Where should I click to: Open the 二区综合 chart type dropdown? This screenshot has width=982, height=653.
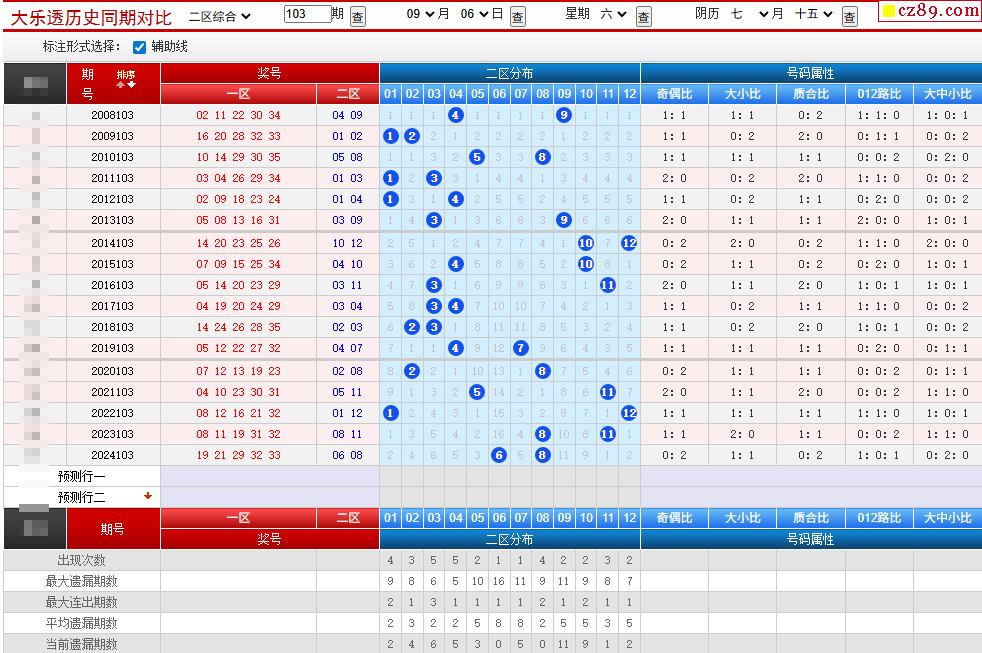(x=220, y=16)
